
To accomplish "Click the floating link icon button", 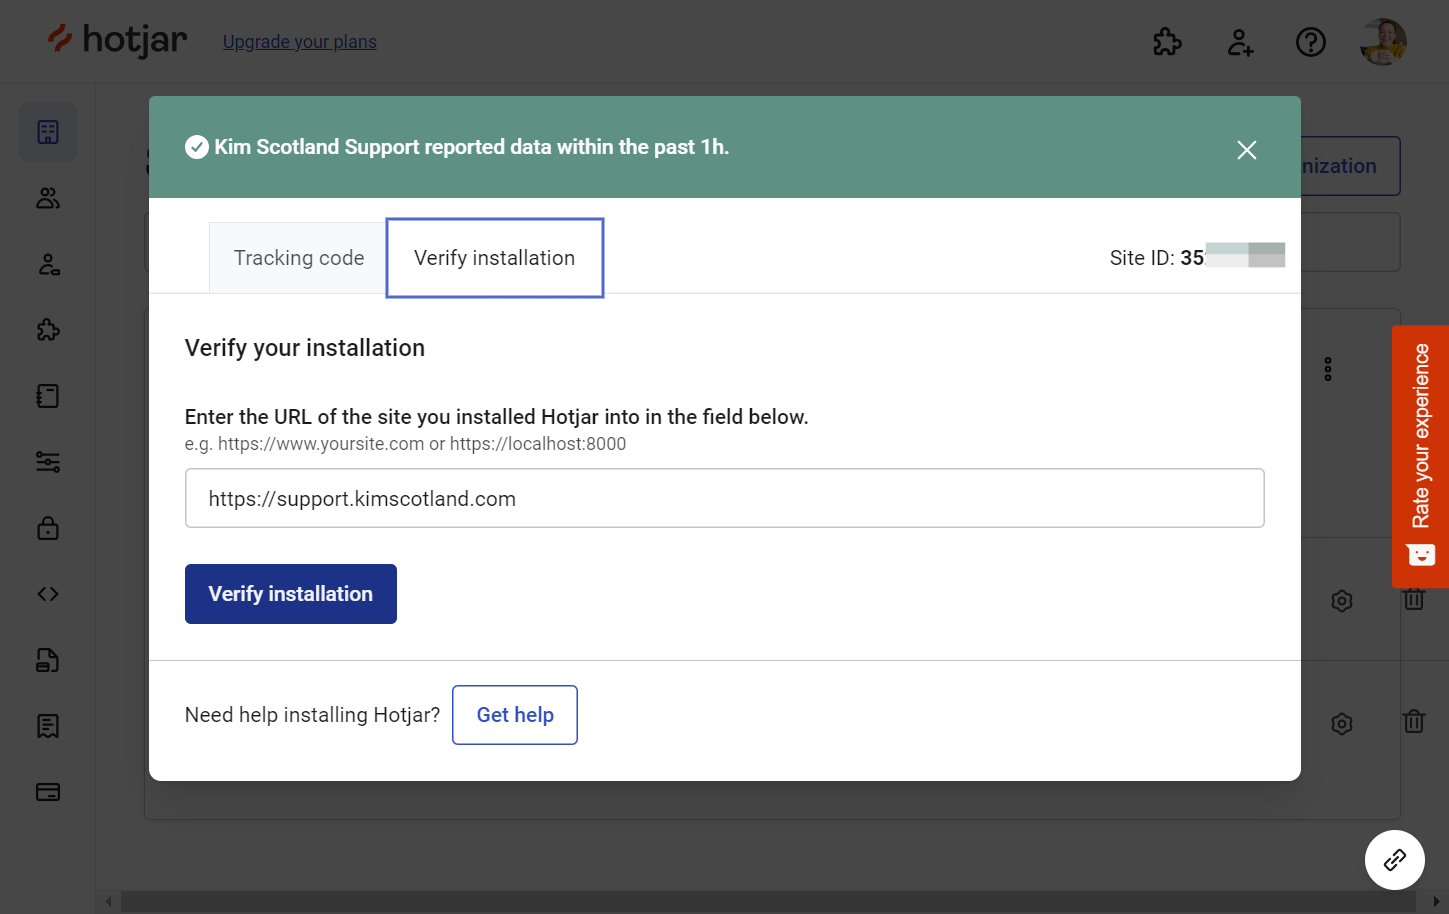I will 1395,860.
